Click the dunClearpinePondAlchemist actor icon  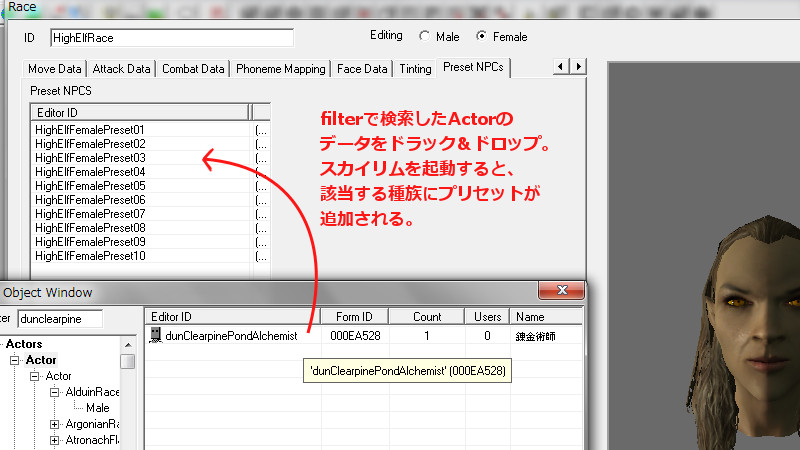(156, 335)
